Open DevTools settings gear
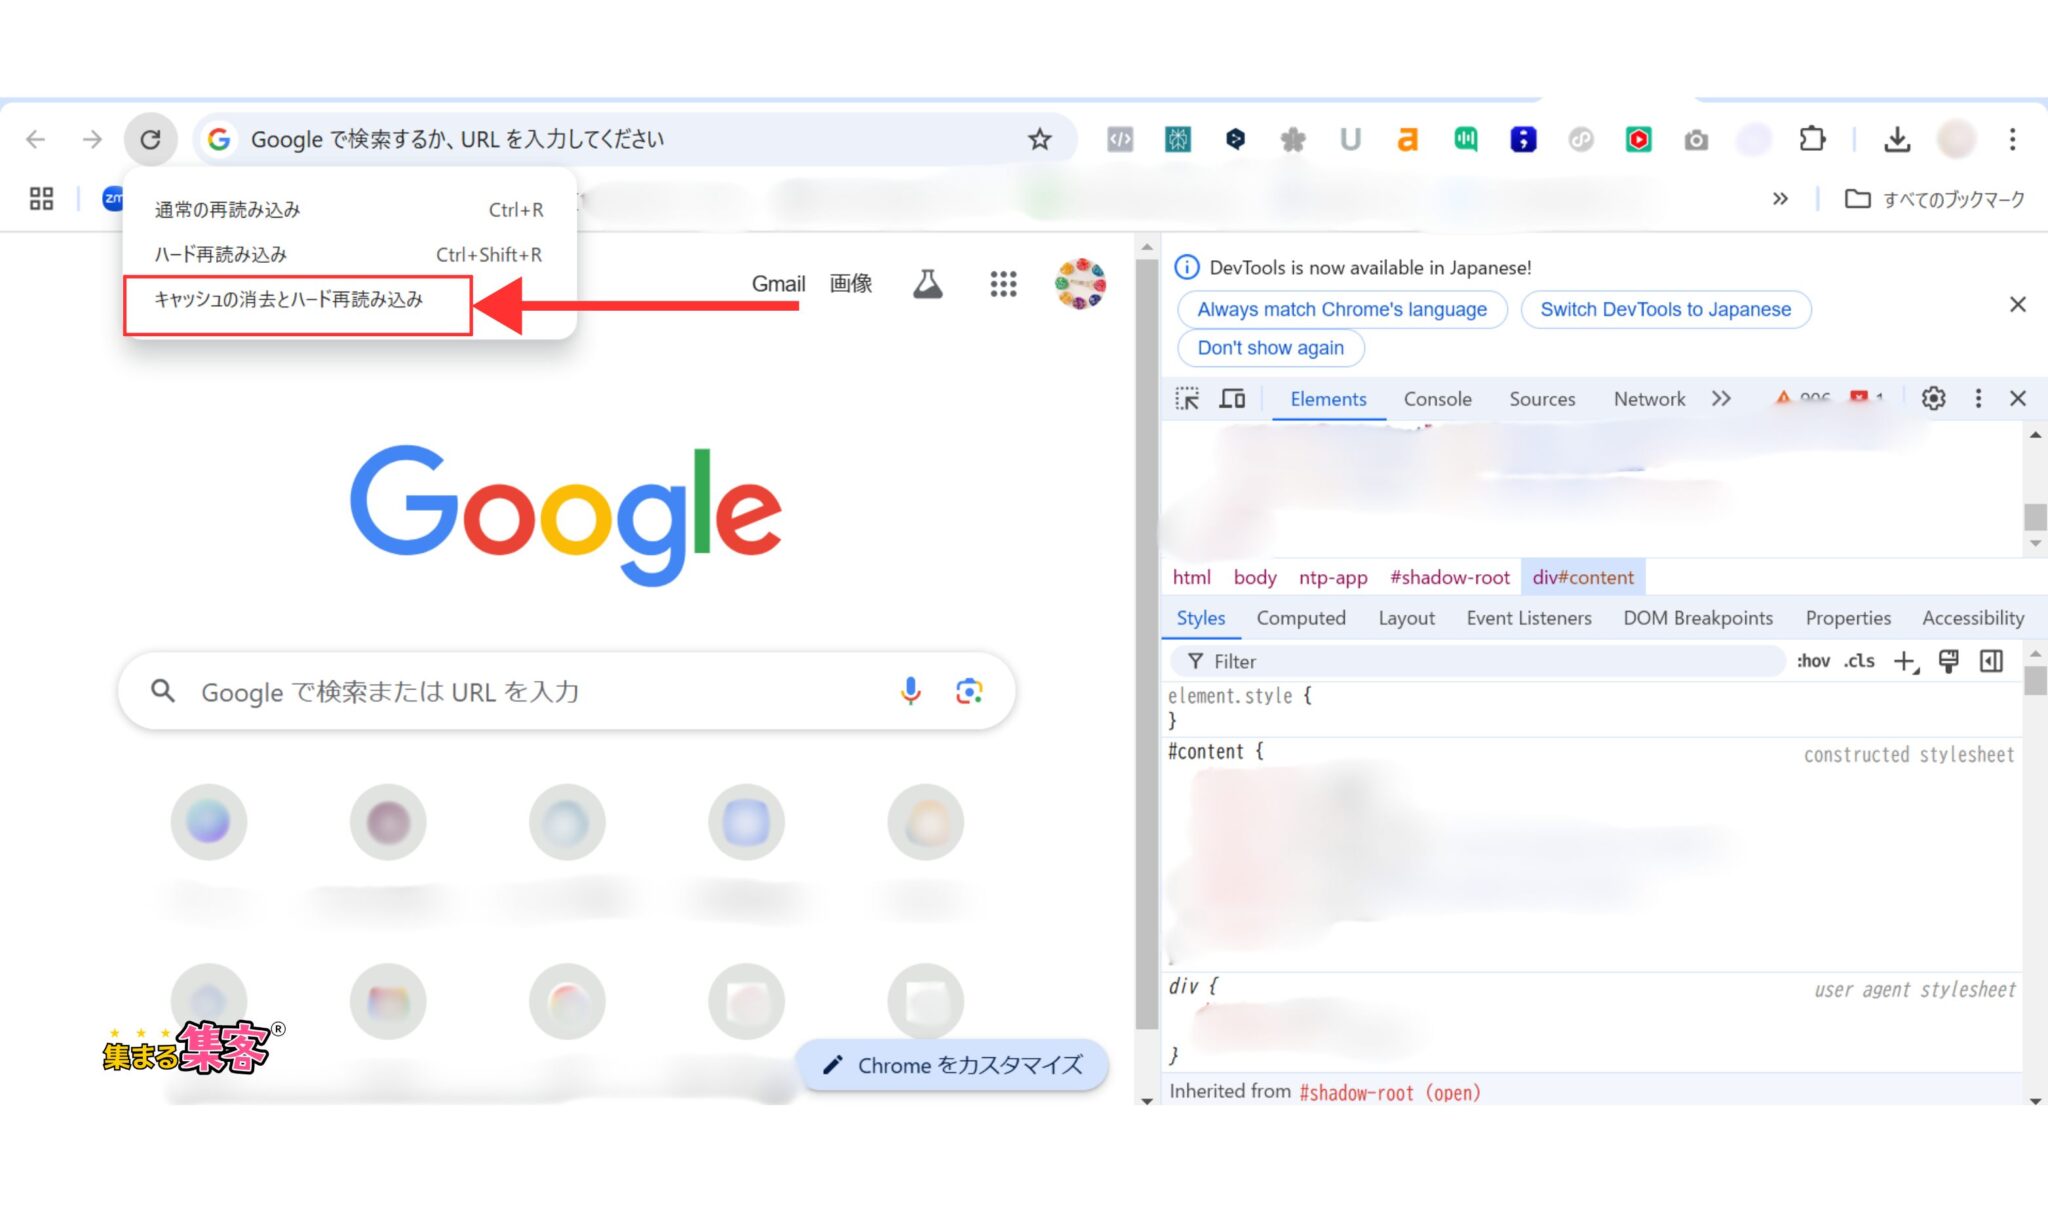The width and height of the screenshot is (2048, 1229). coord(1933,399)
